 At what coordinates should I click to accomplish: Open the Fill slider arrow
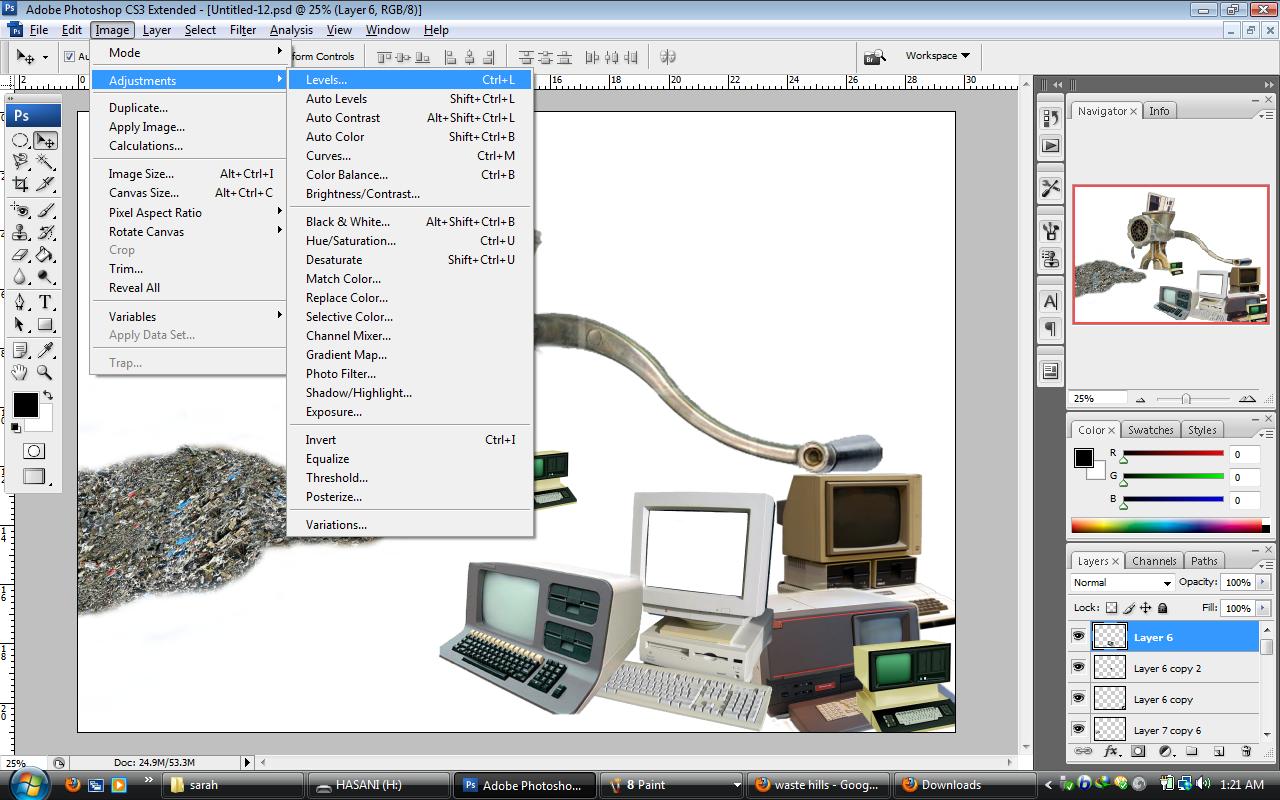tap(1263, 608)
